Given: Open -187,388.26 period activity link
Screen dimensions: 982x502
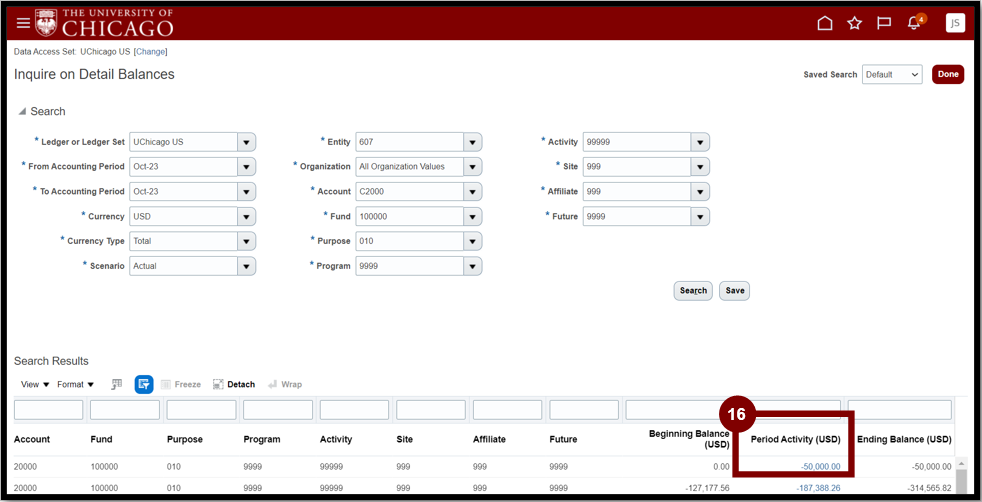Looking at the screenshot, I should (819, 488).
